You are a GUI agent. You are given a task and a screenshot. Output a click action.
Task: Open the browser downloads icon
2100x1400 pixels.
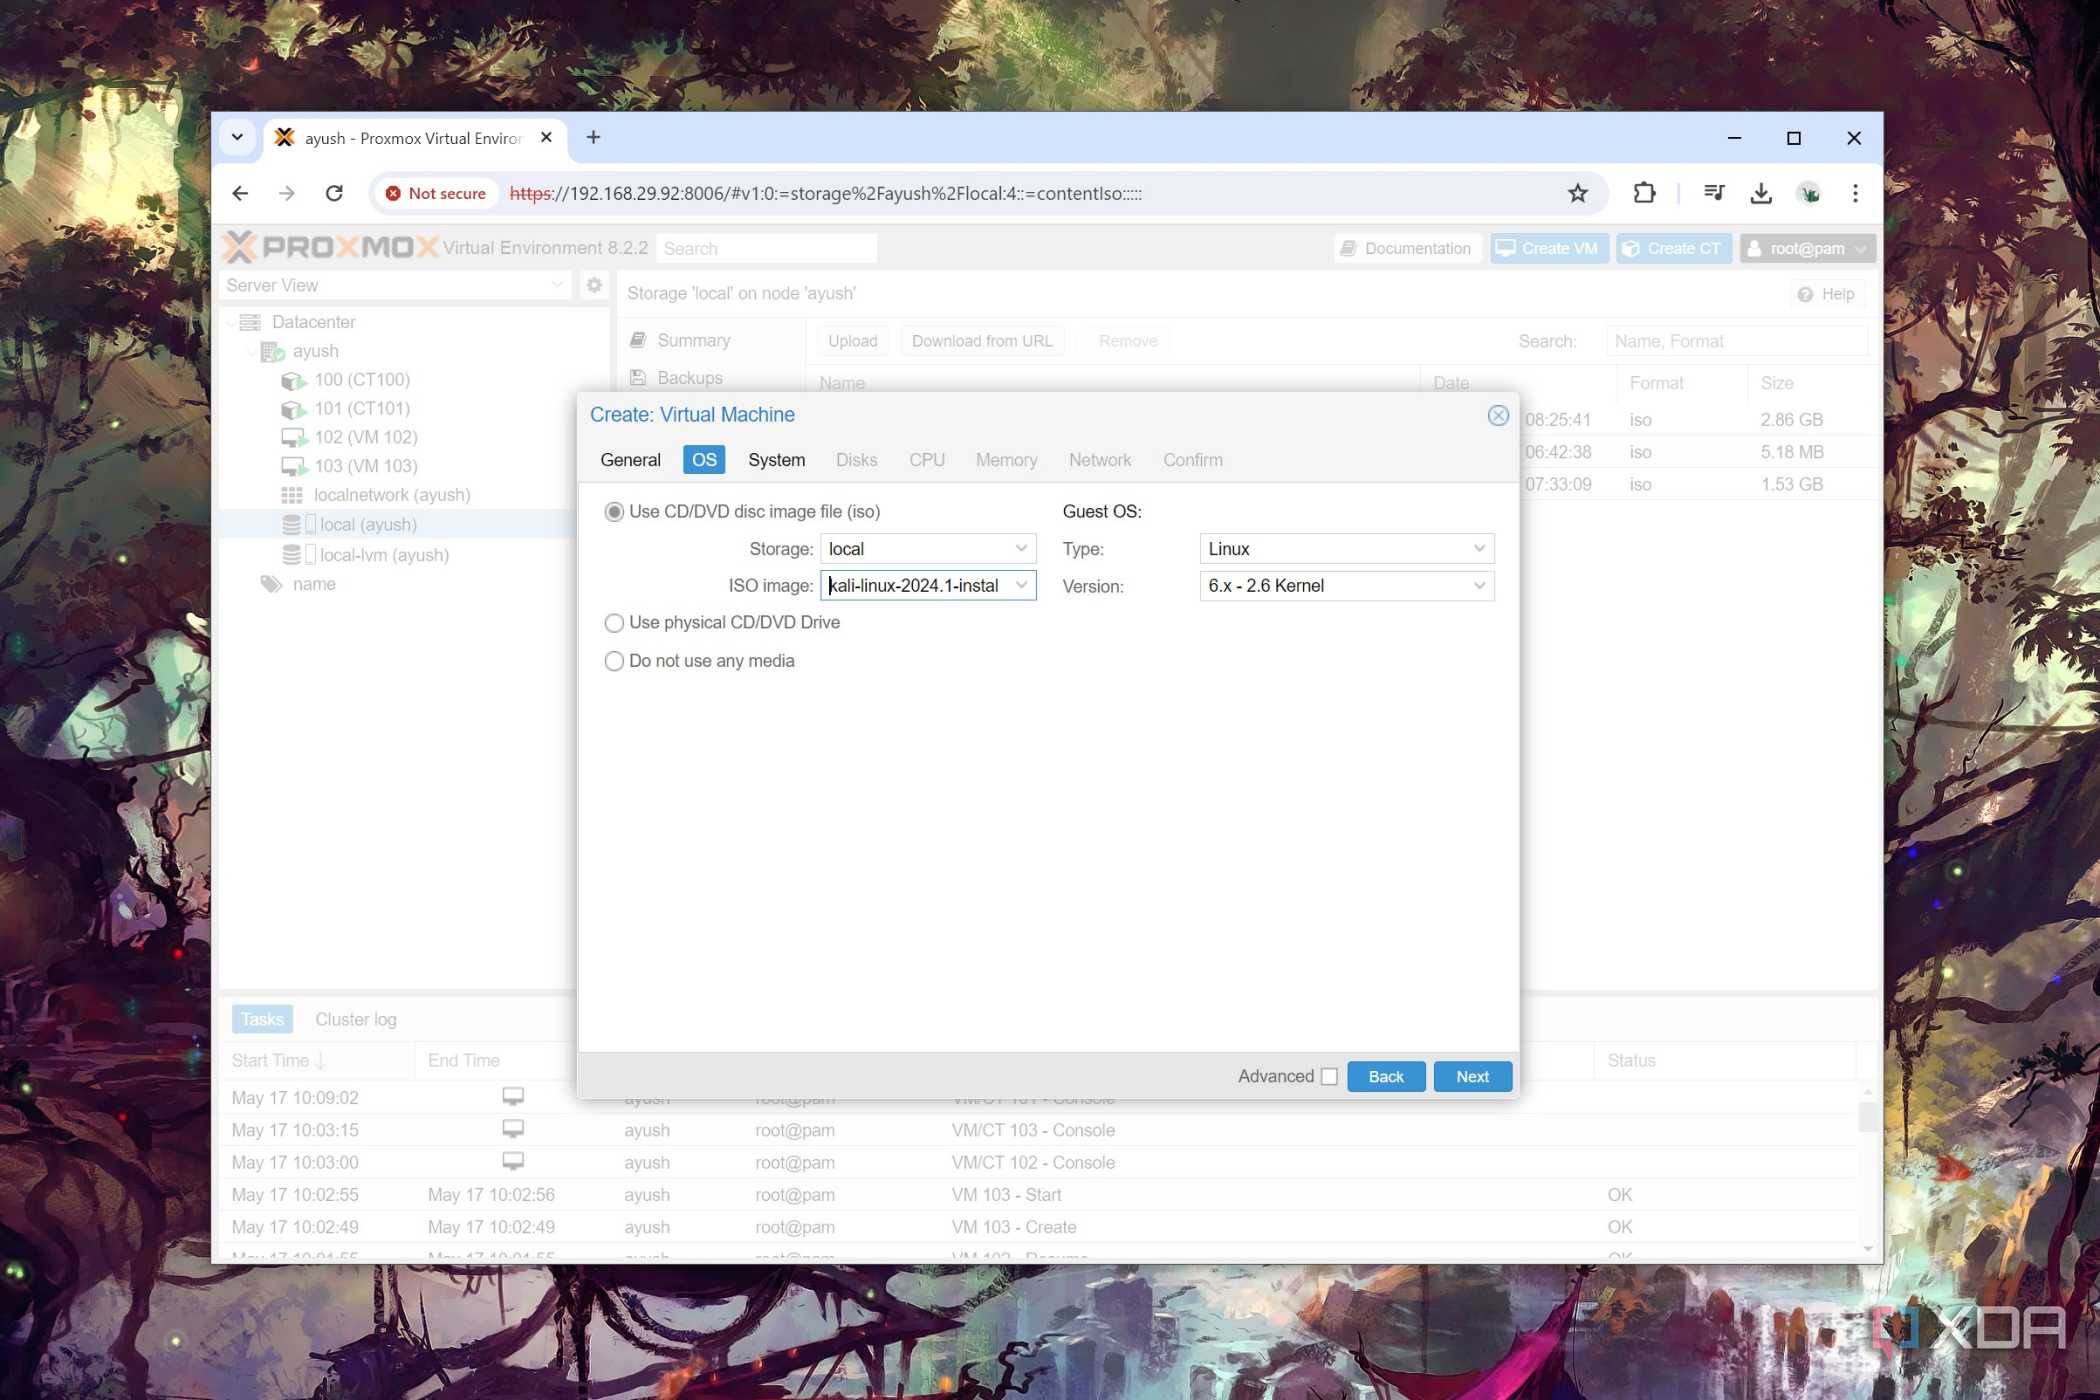point(1761,193)
